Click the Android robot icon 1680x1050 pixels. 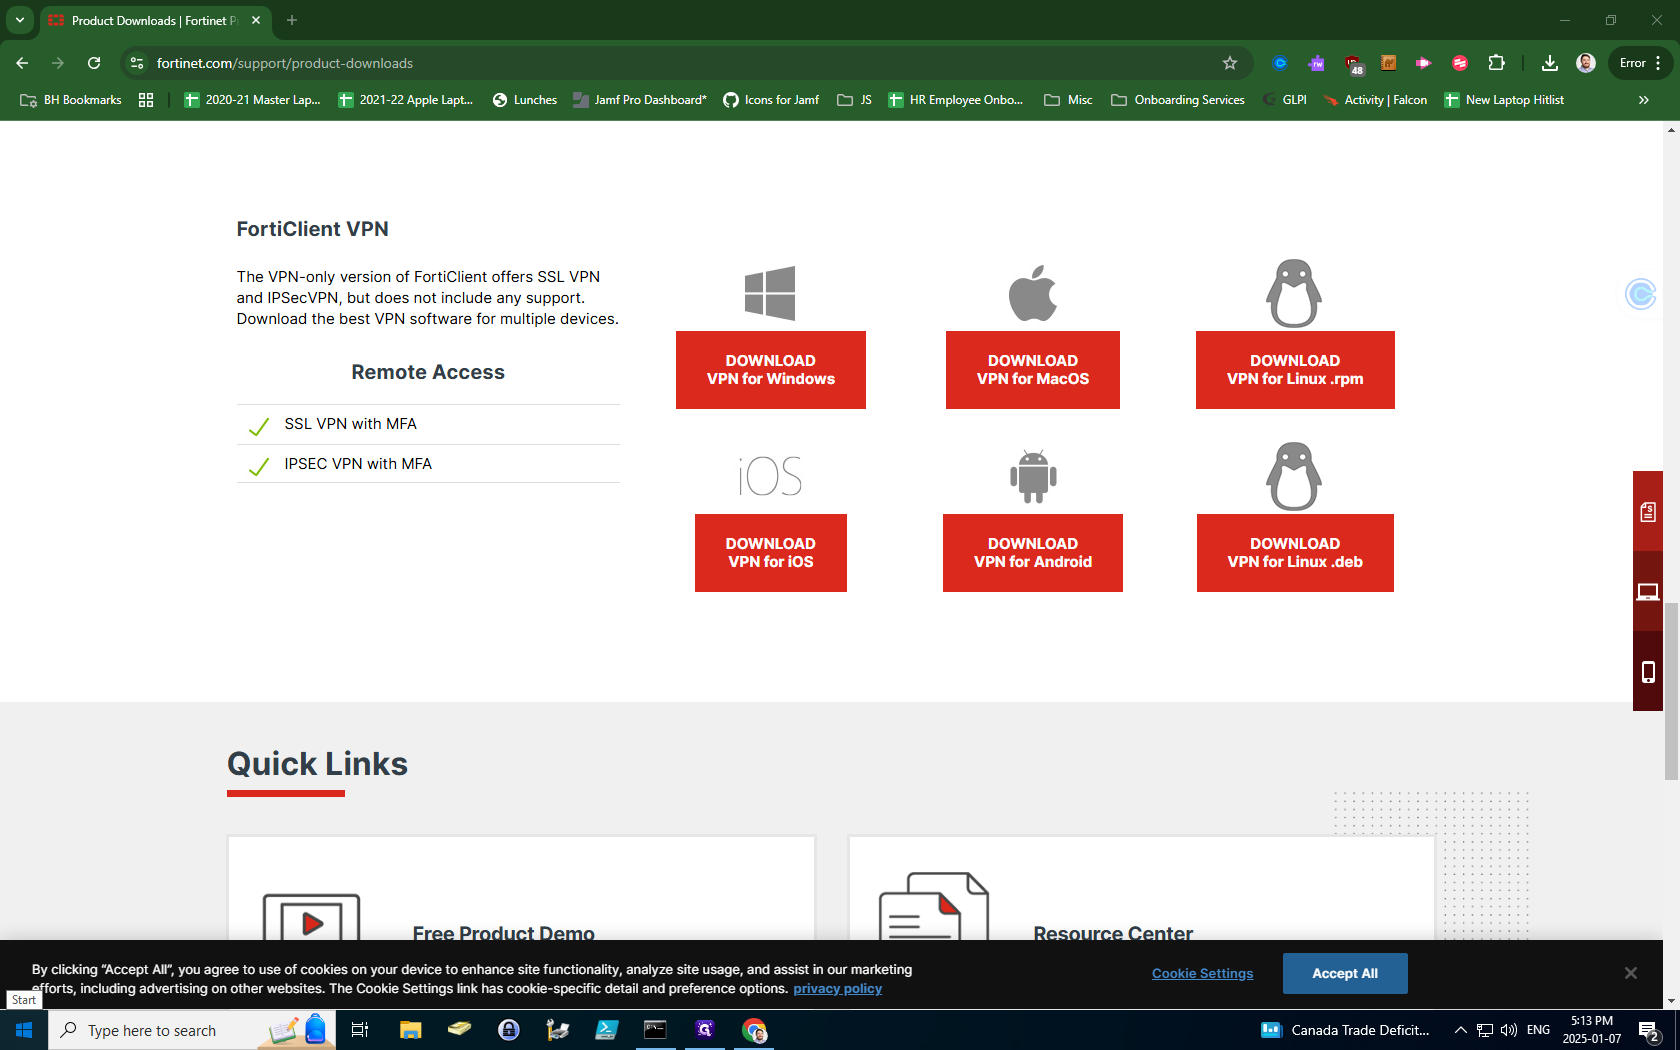click(x=1033, y=476)
